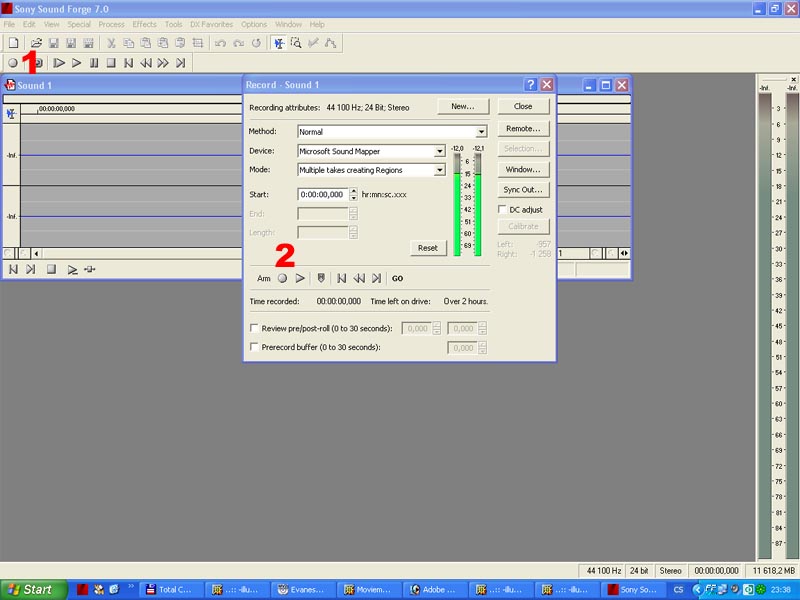This screenshot has width=800, height=600.
Task: Open the Tools menu
Action: pyautogui.click(x=173, y=24)
